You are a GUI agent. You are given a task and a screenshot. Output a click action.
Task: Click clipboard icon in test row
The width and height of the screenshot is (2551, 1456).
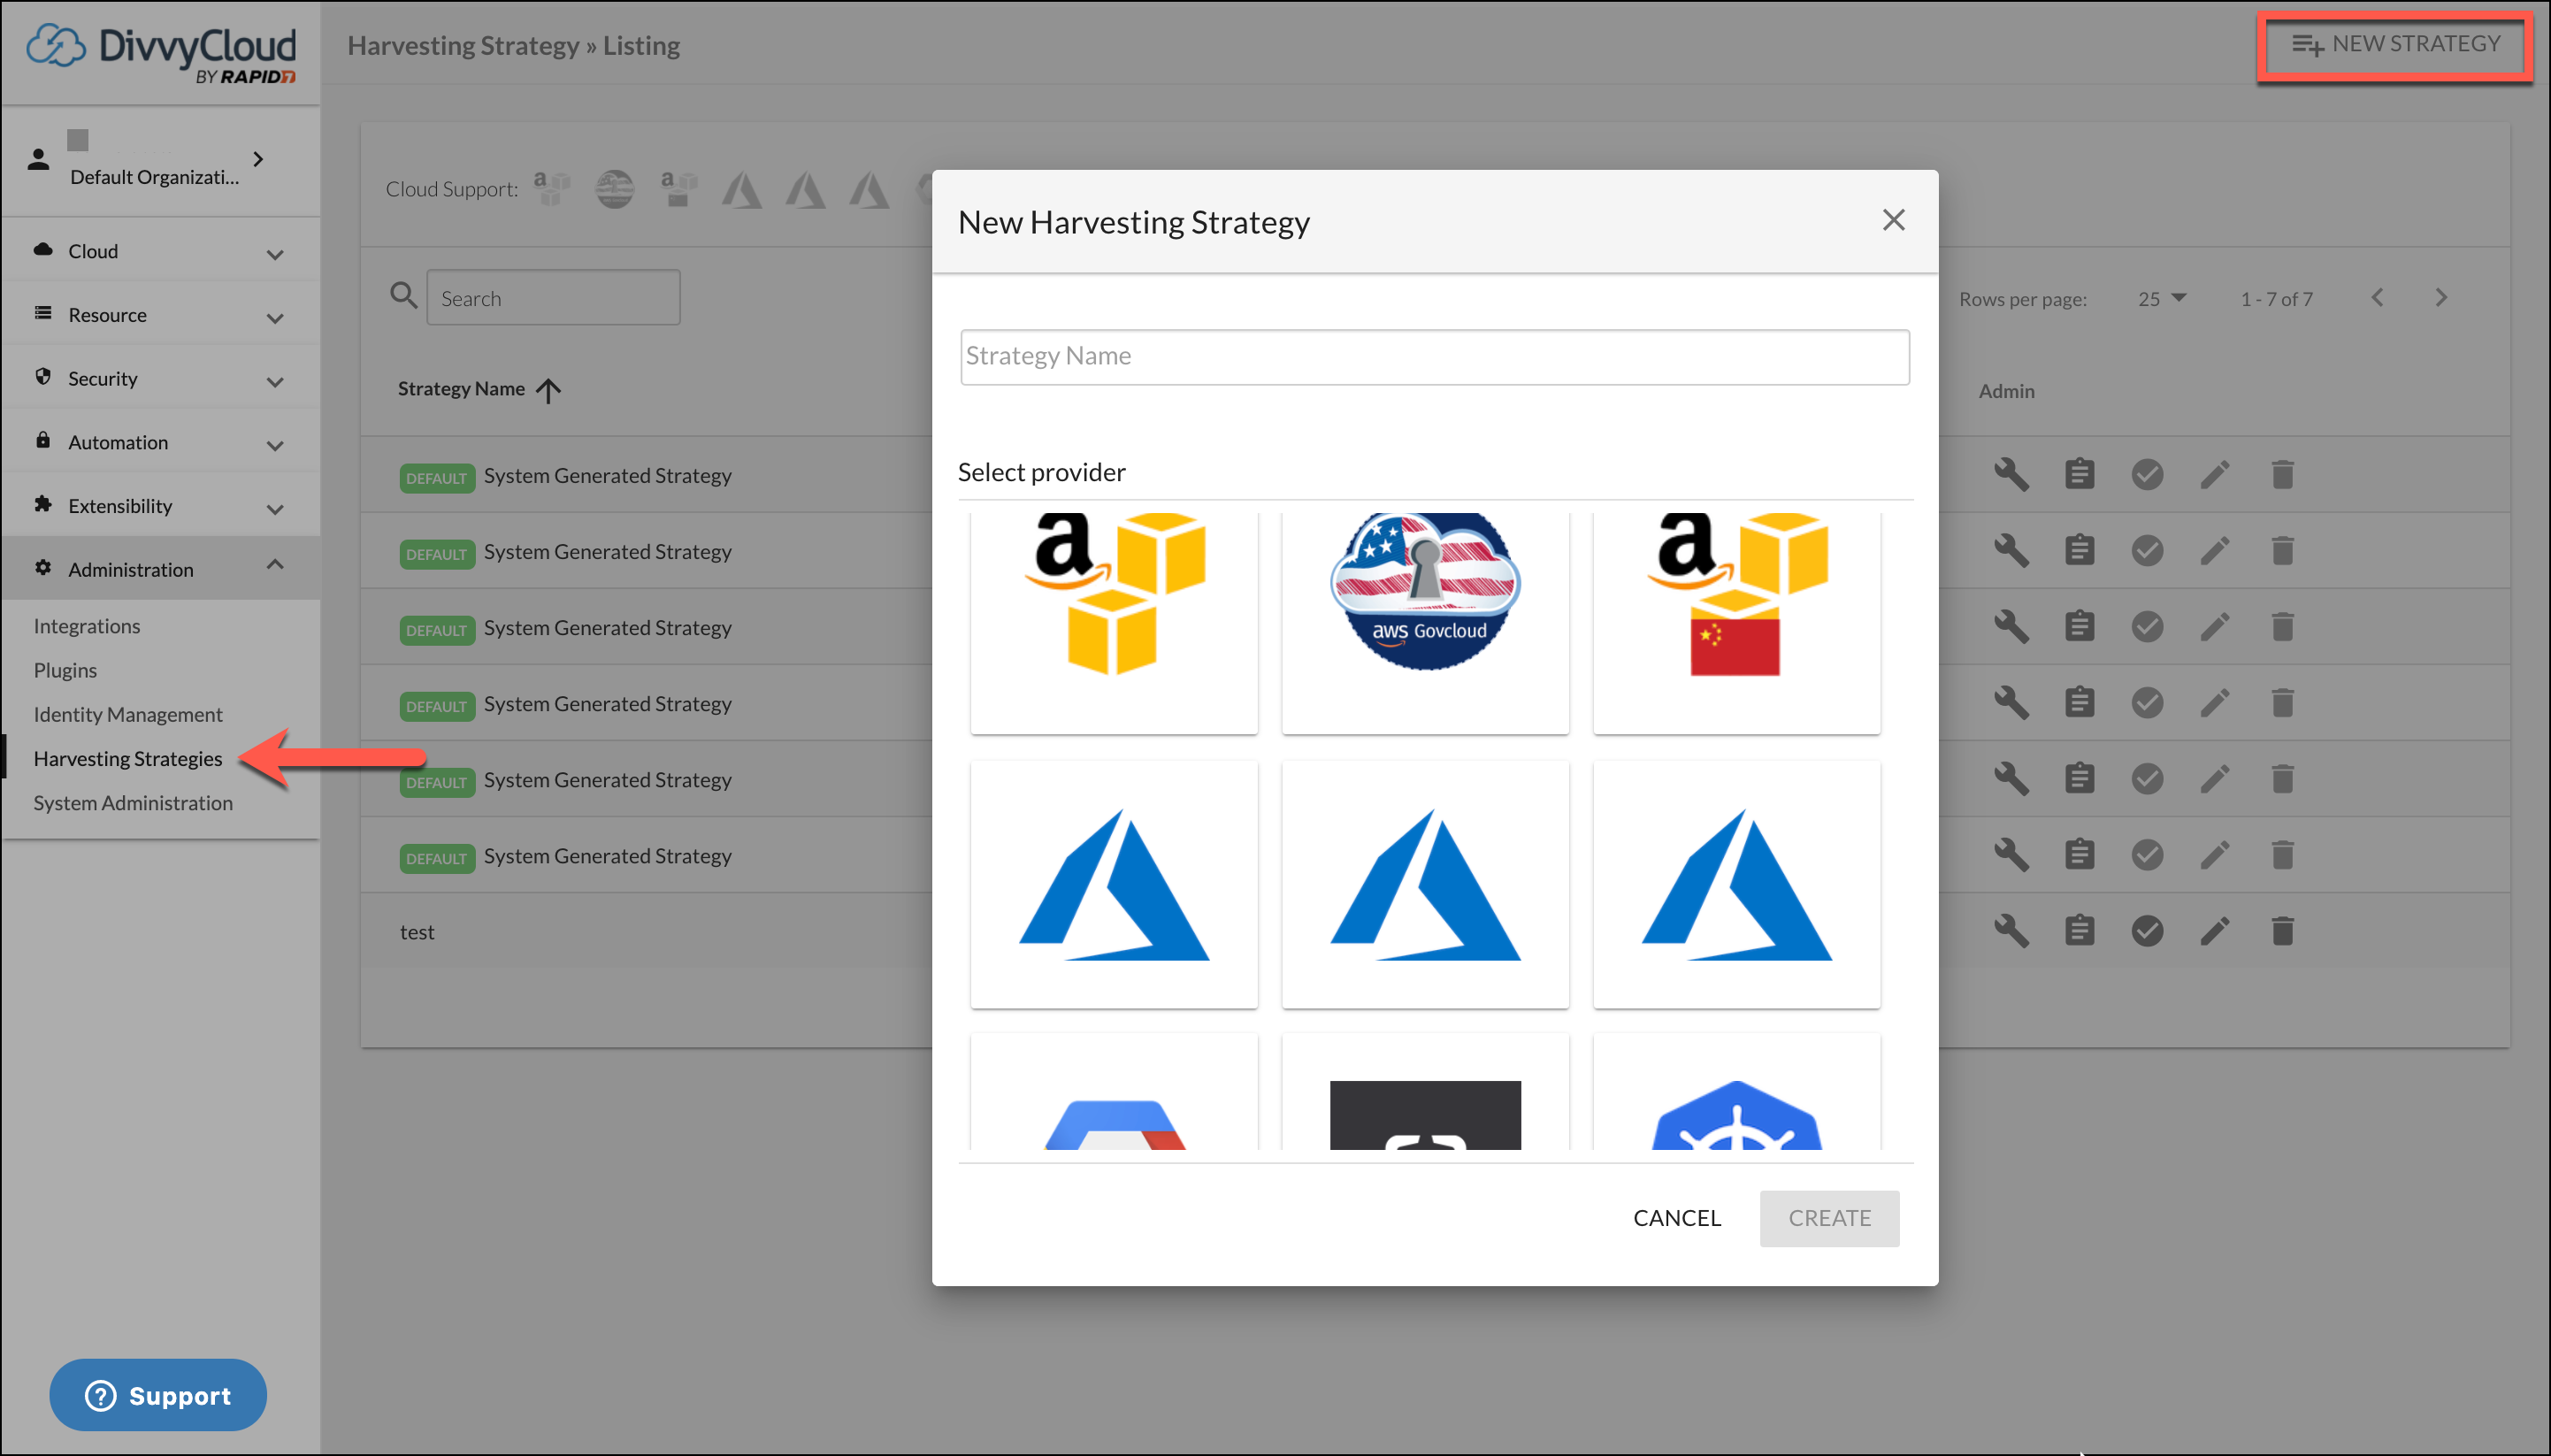2079,931
